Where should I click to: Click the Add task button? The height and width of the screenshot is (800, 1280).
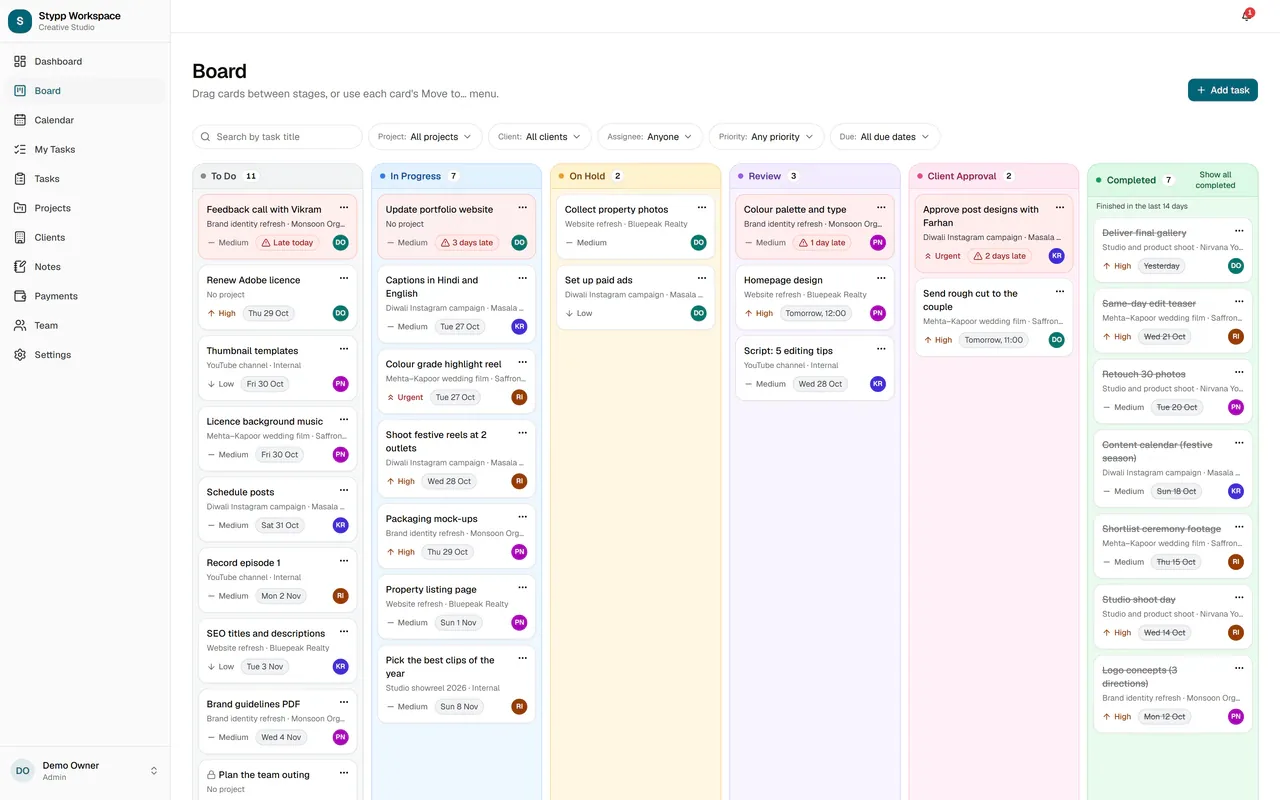tap(1222, 90)
